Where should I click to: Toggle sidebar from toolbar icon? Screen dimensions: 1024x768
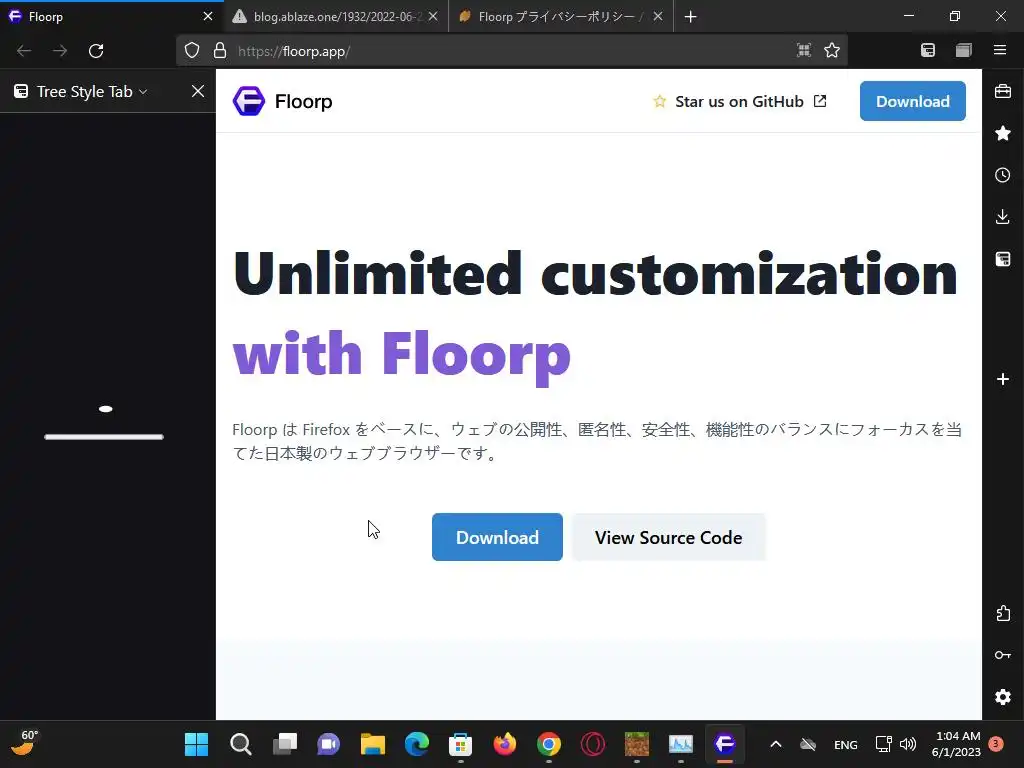tap(928, 50)
